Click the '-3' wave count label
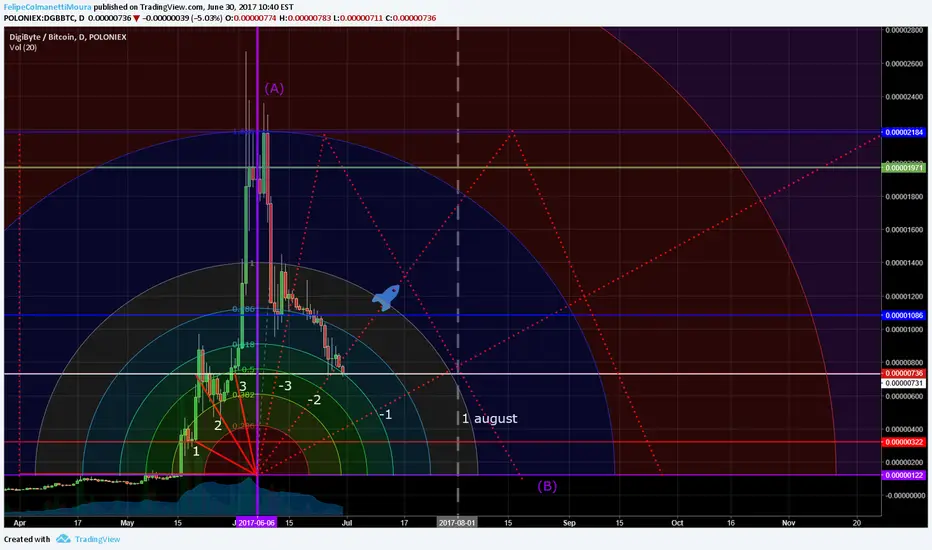 coord(285,386)
